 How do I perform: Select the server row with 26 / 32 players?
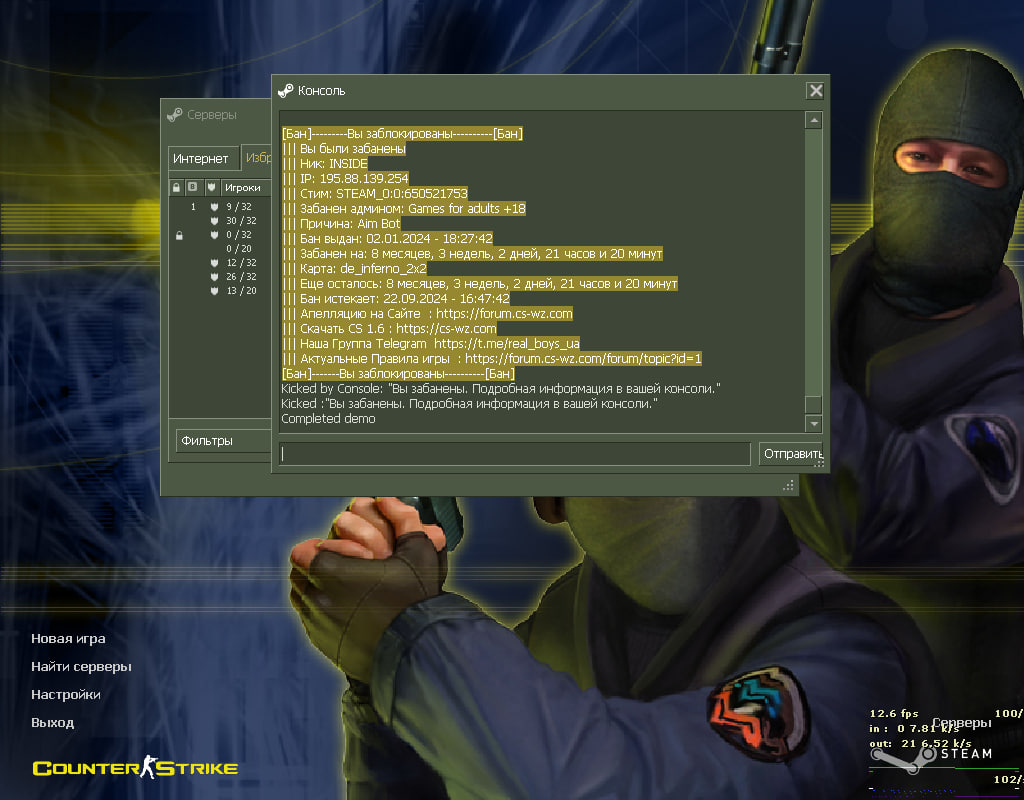tap(220, 277)
